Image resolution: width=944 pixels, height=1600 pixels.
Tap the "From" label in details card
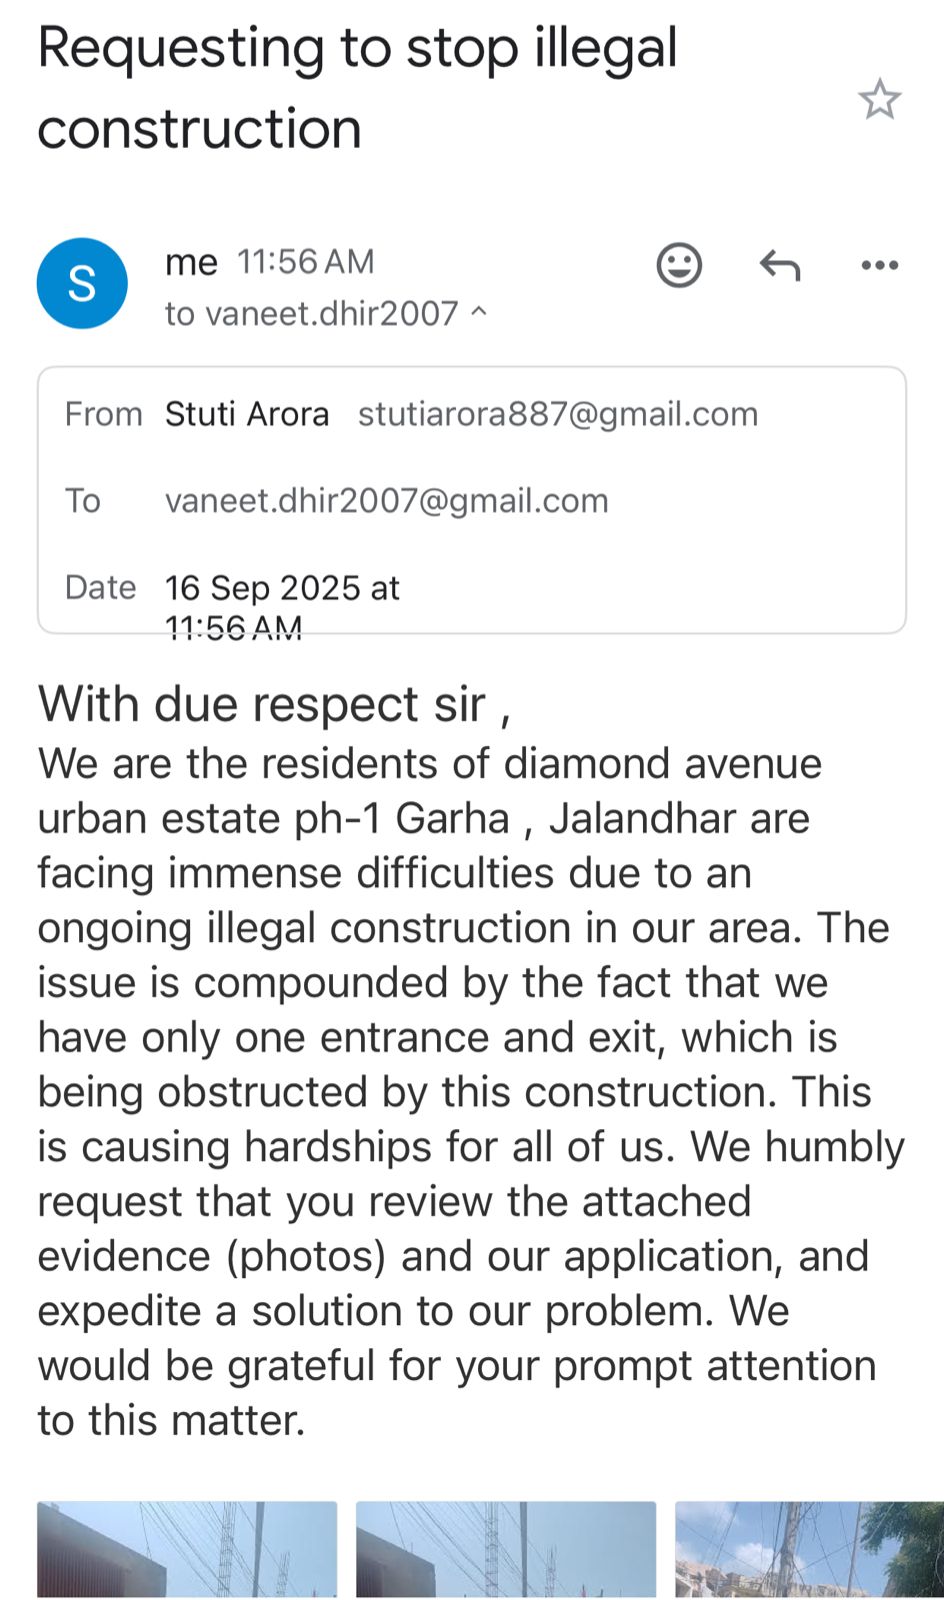(x=103, y=414)
